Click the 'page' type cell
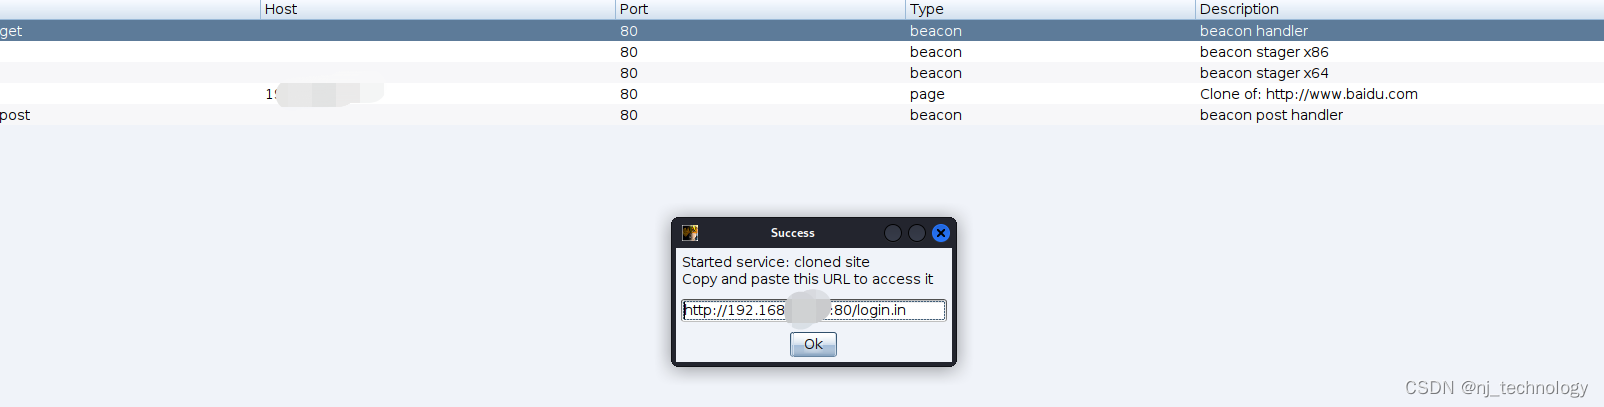This screenshot has width=1604, height=407. [x=927, y=94]
